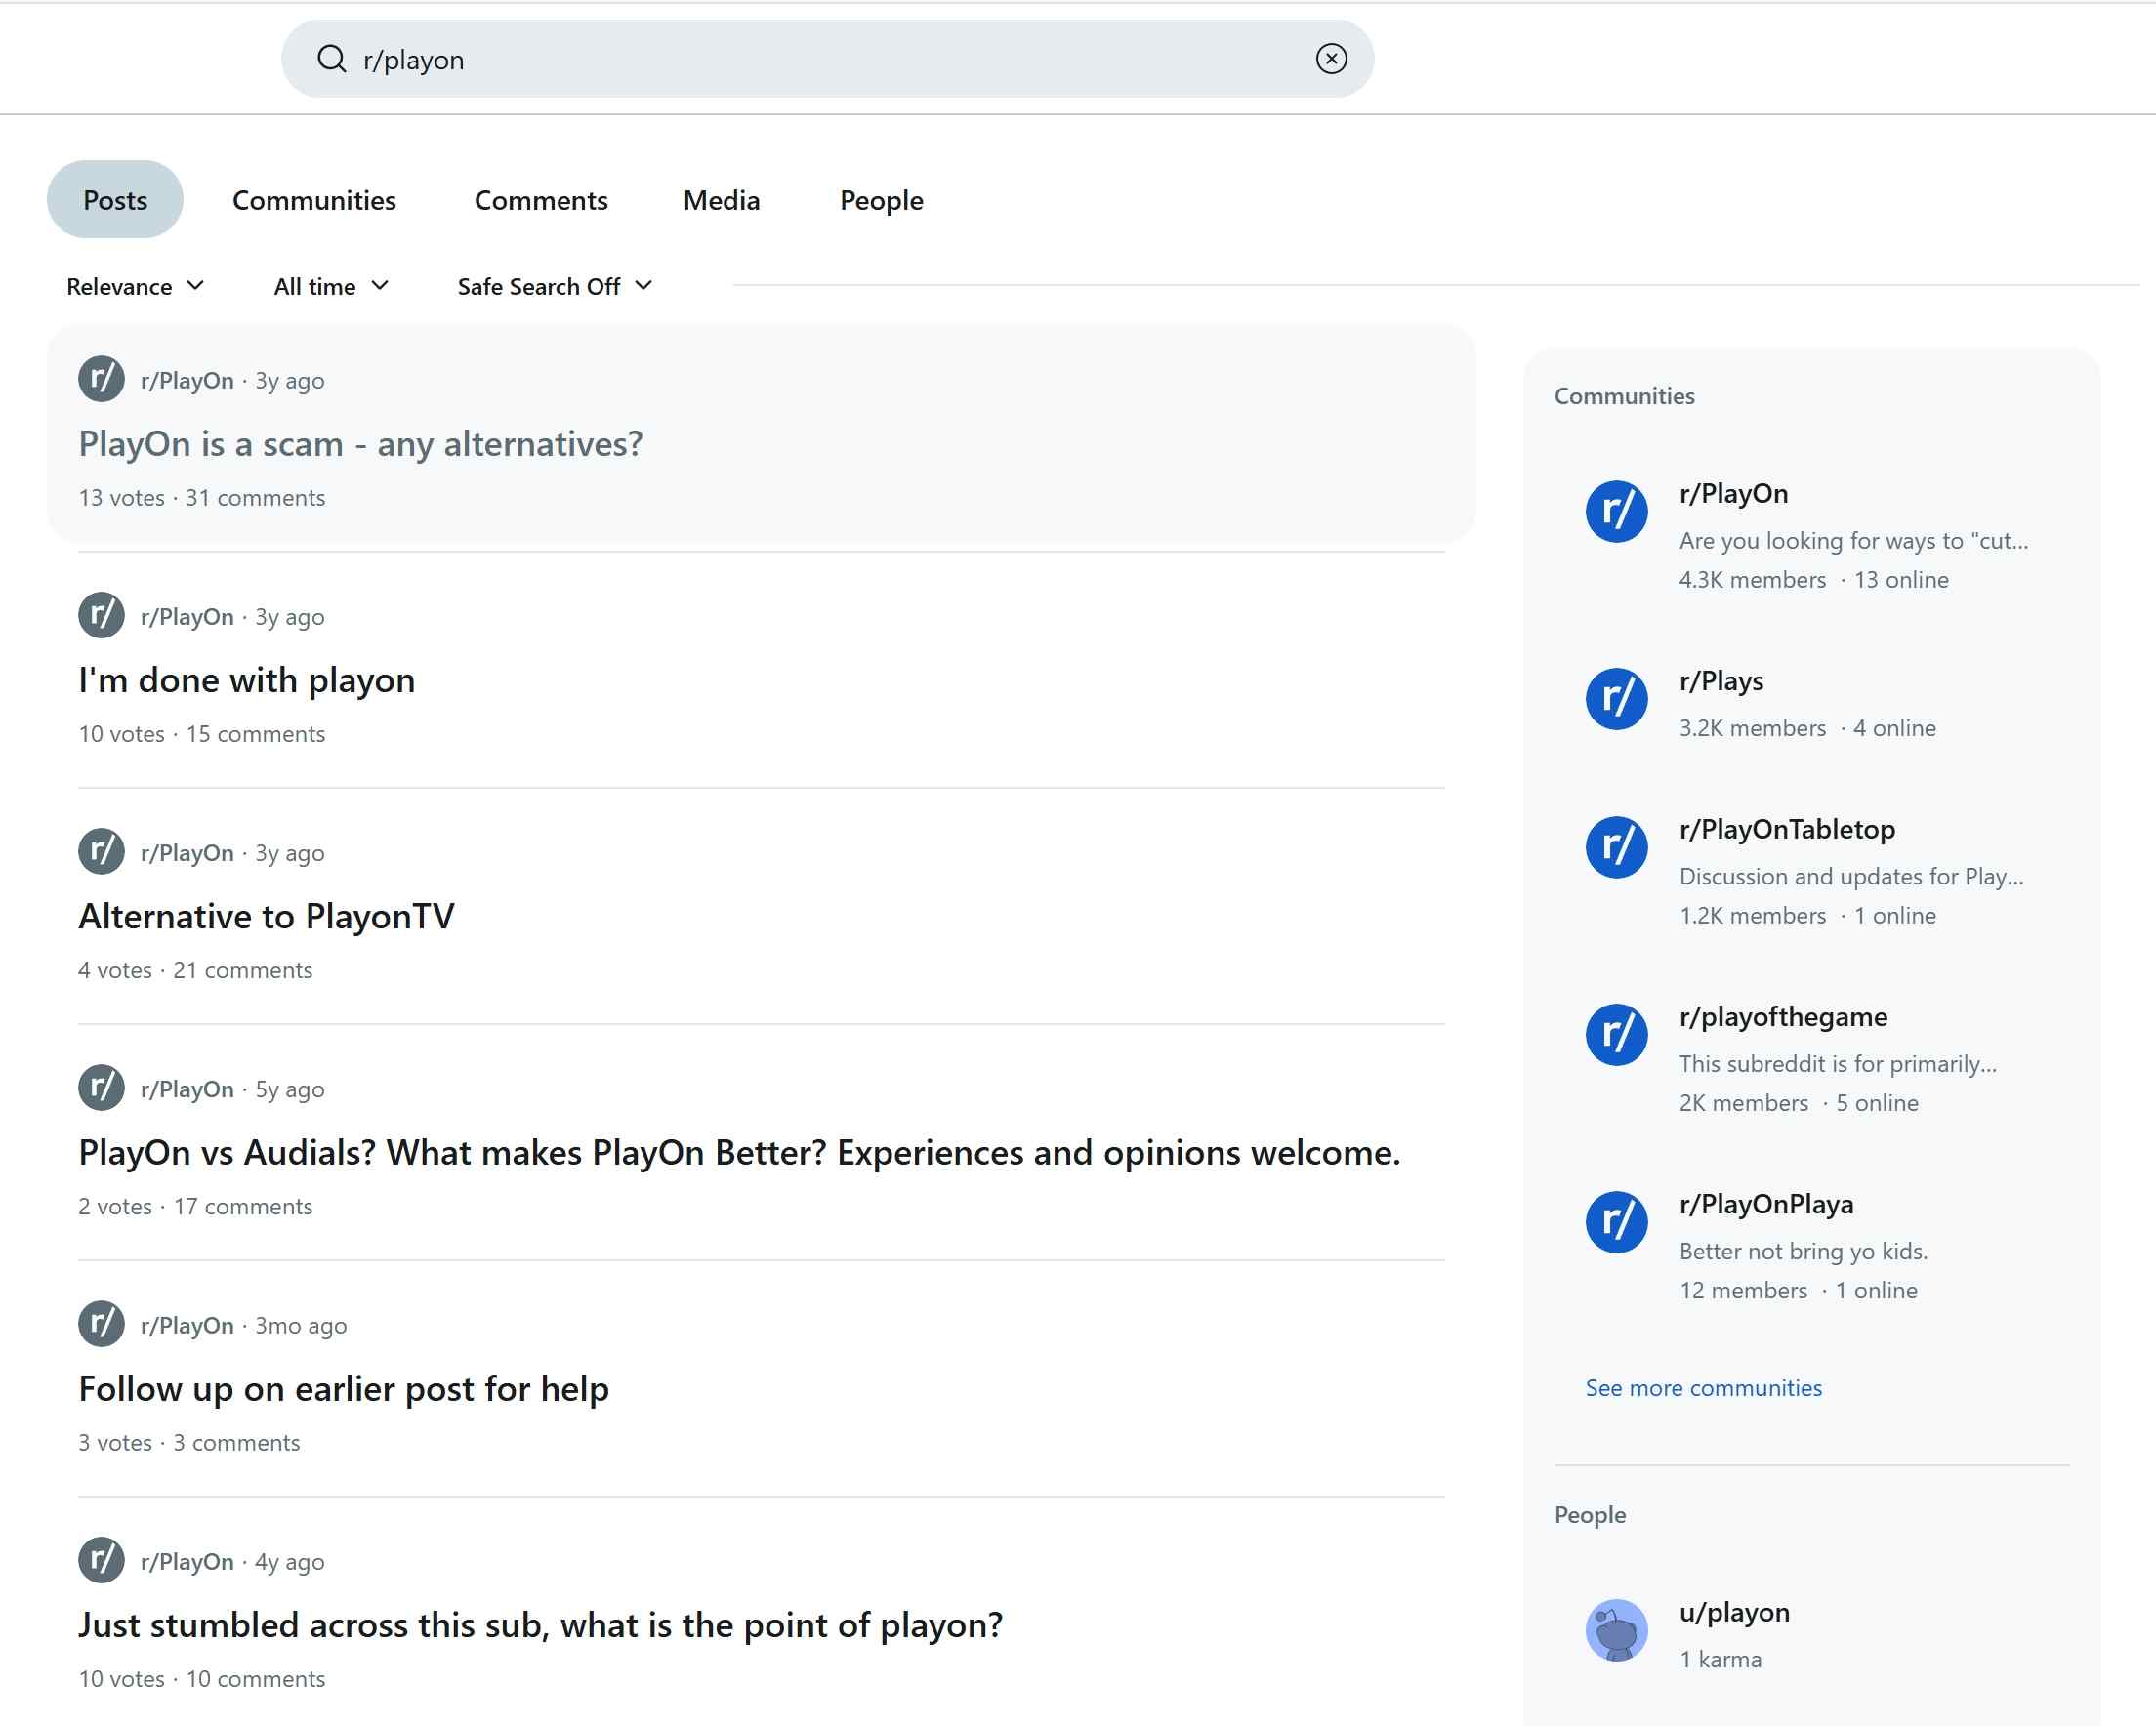2156x1726 pixels.
Task: Open r/PlayOnTabletop community in sidebar
Action: 1787,829
